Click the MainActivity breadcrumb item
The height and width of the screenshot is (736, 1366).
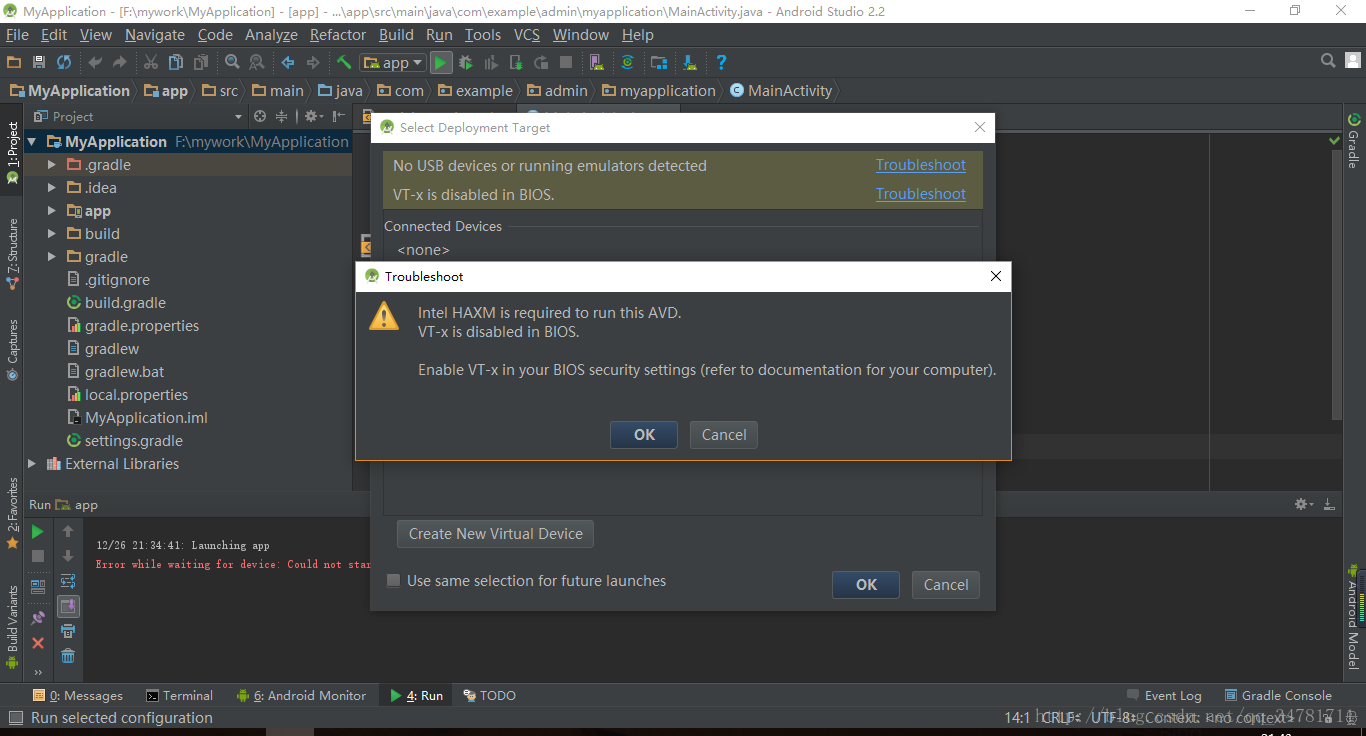(782, 91)
